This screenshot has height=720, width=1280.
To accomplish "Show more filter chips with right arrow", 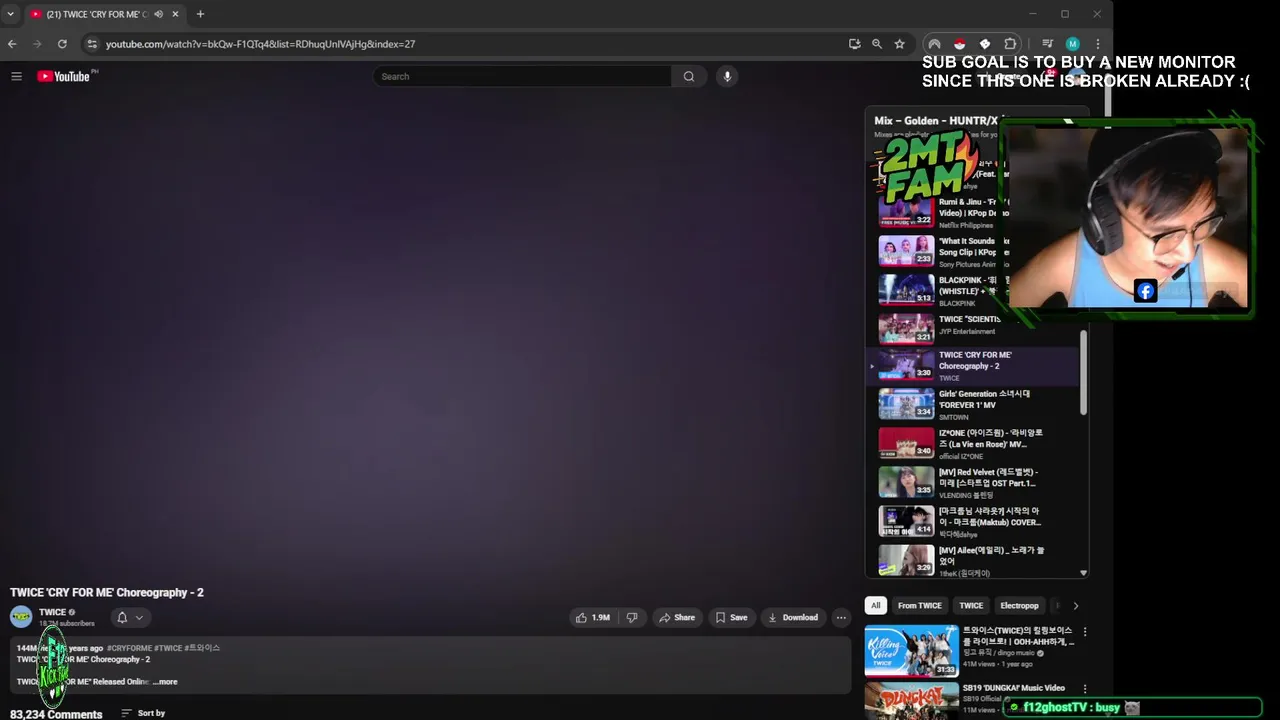I will tap(1075, 605).
